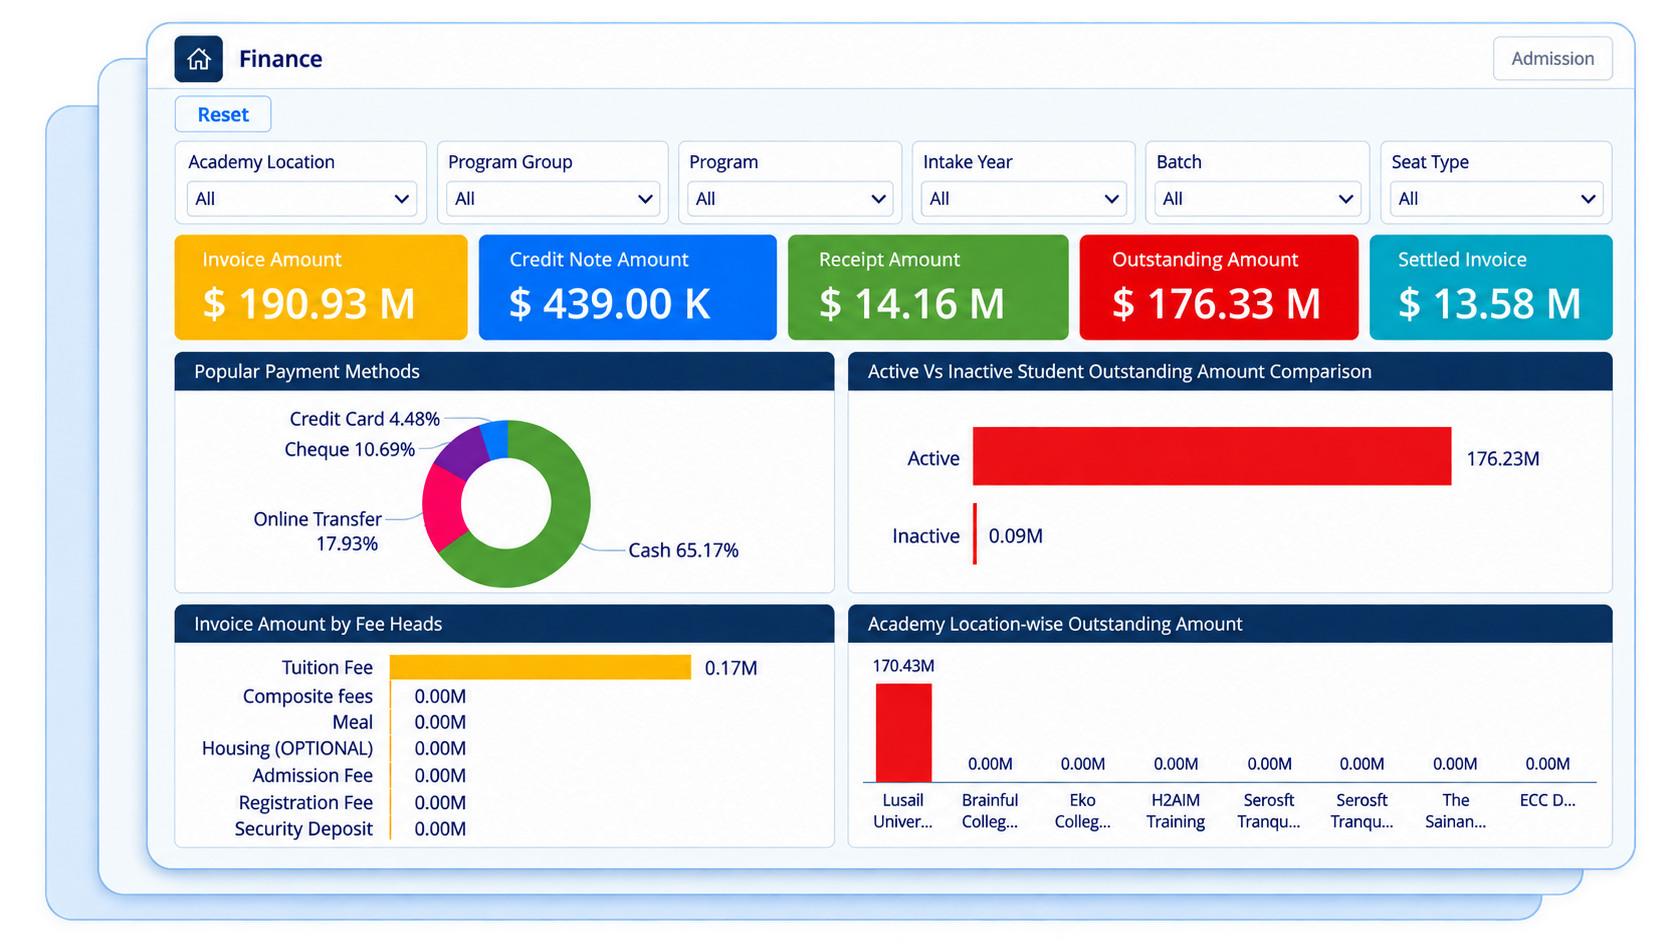Click the H2AIM Training axis label

pyautogui.click(x=1175, y=811)
